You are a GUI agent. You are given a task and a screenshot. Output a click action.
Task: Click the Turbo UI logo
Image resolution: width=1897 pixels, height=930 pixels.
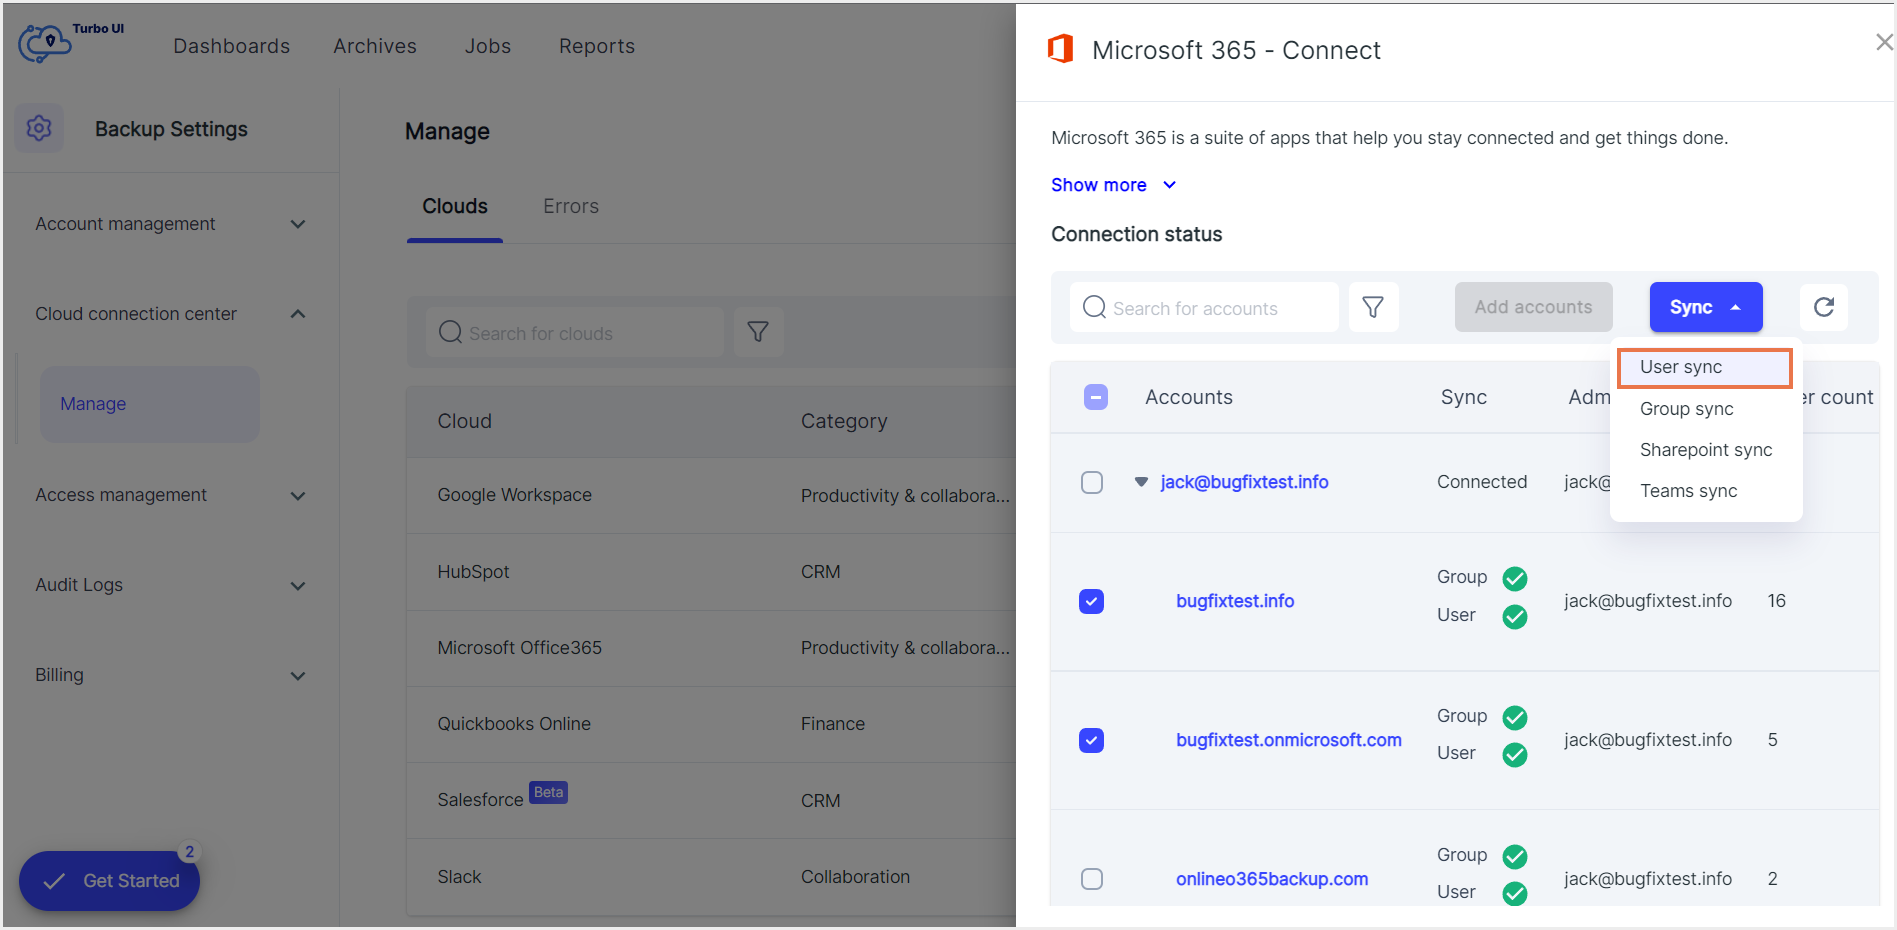[44, 44]
